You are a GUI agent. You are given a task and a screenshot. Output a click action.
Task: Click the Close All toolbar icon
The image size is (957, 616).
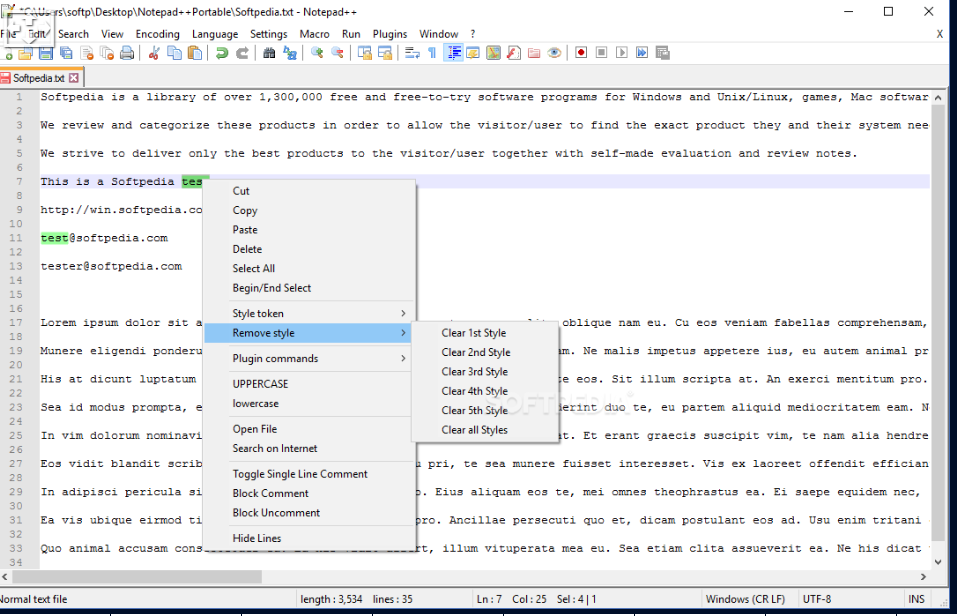[107, 54]
